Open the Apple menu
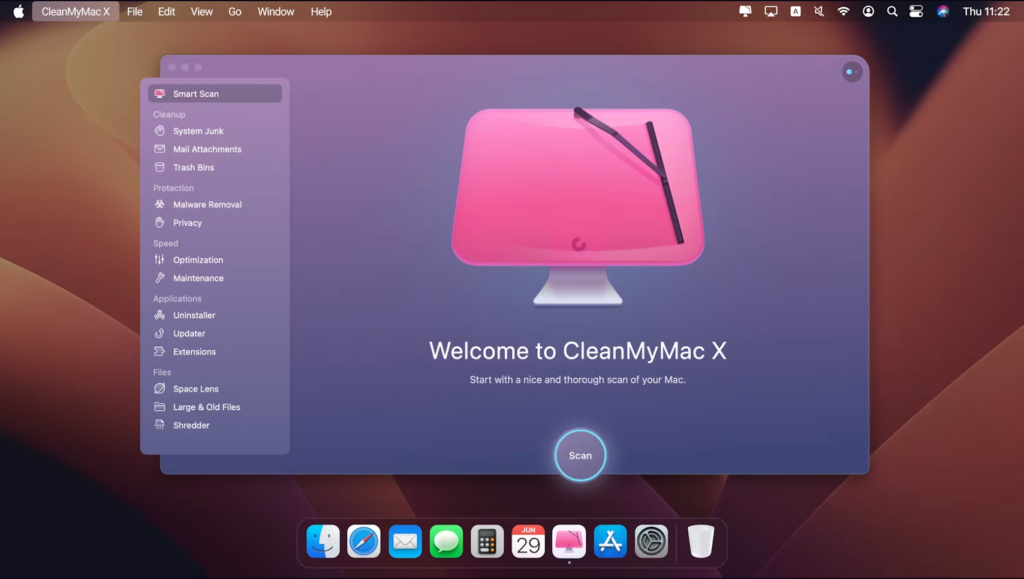Viewport: 1024px width, 579px height. [18, 11]
